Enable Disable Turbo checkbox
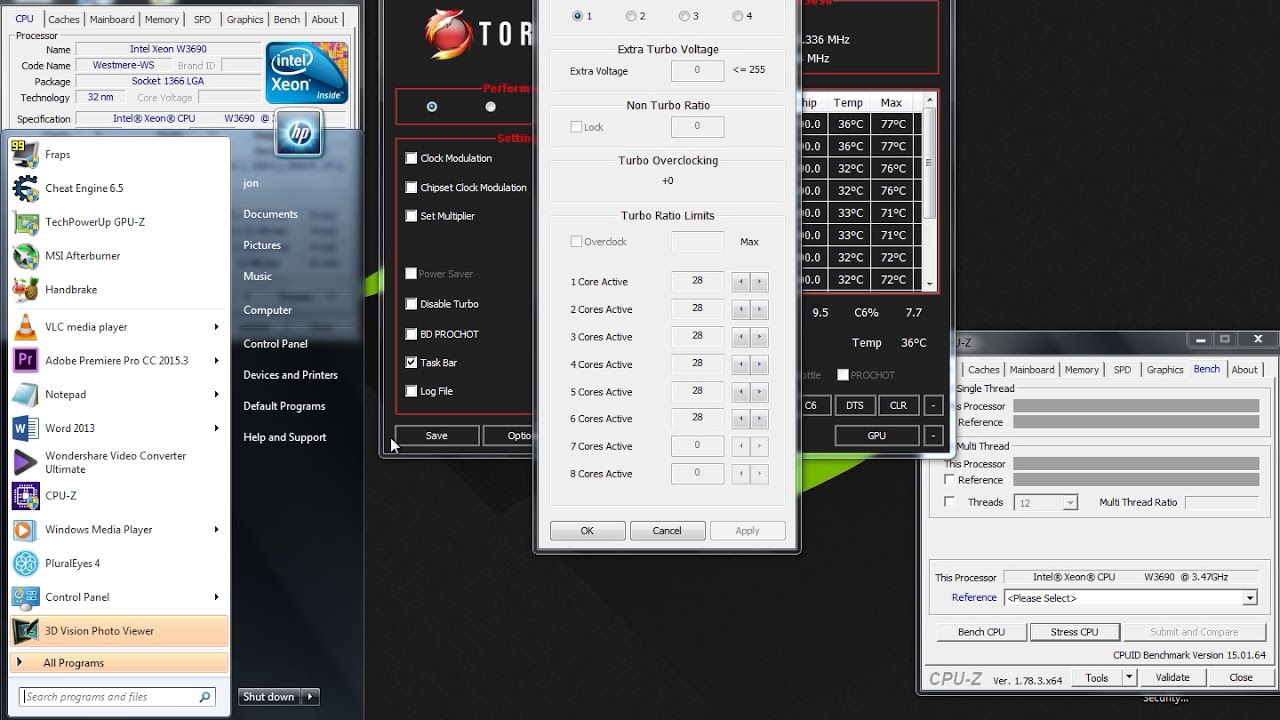 (x=411, y=304)
